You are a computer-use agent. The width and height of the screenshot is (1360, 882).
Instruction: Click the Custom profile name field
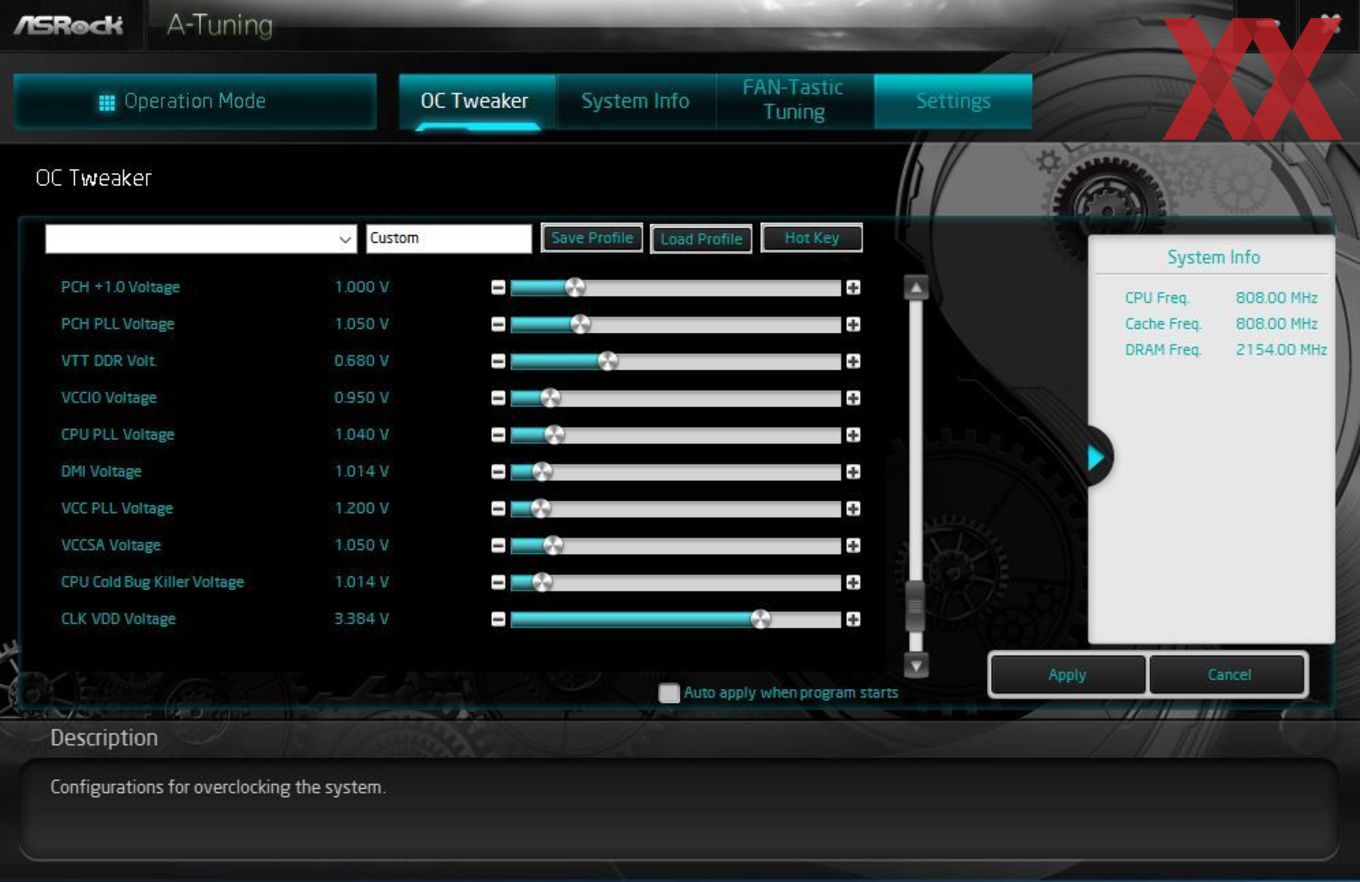(449, 239)
